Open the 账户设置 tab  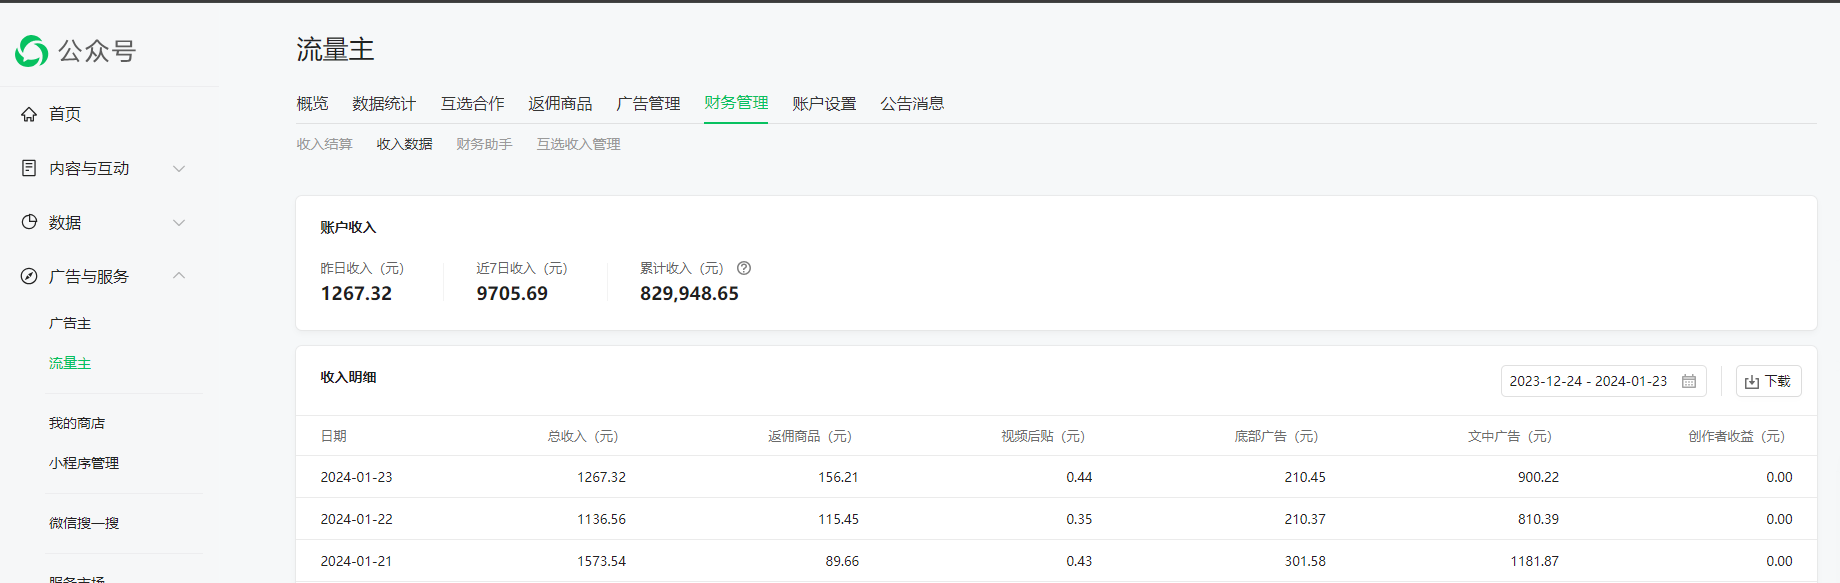(x=824, y=104)
